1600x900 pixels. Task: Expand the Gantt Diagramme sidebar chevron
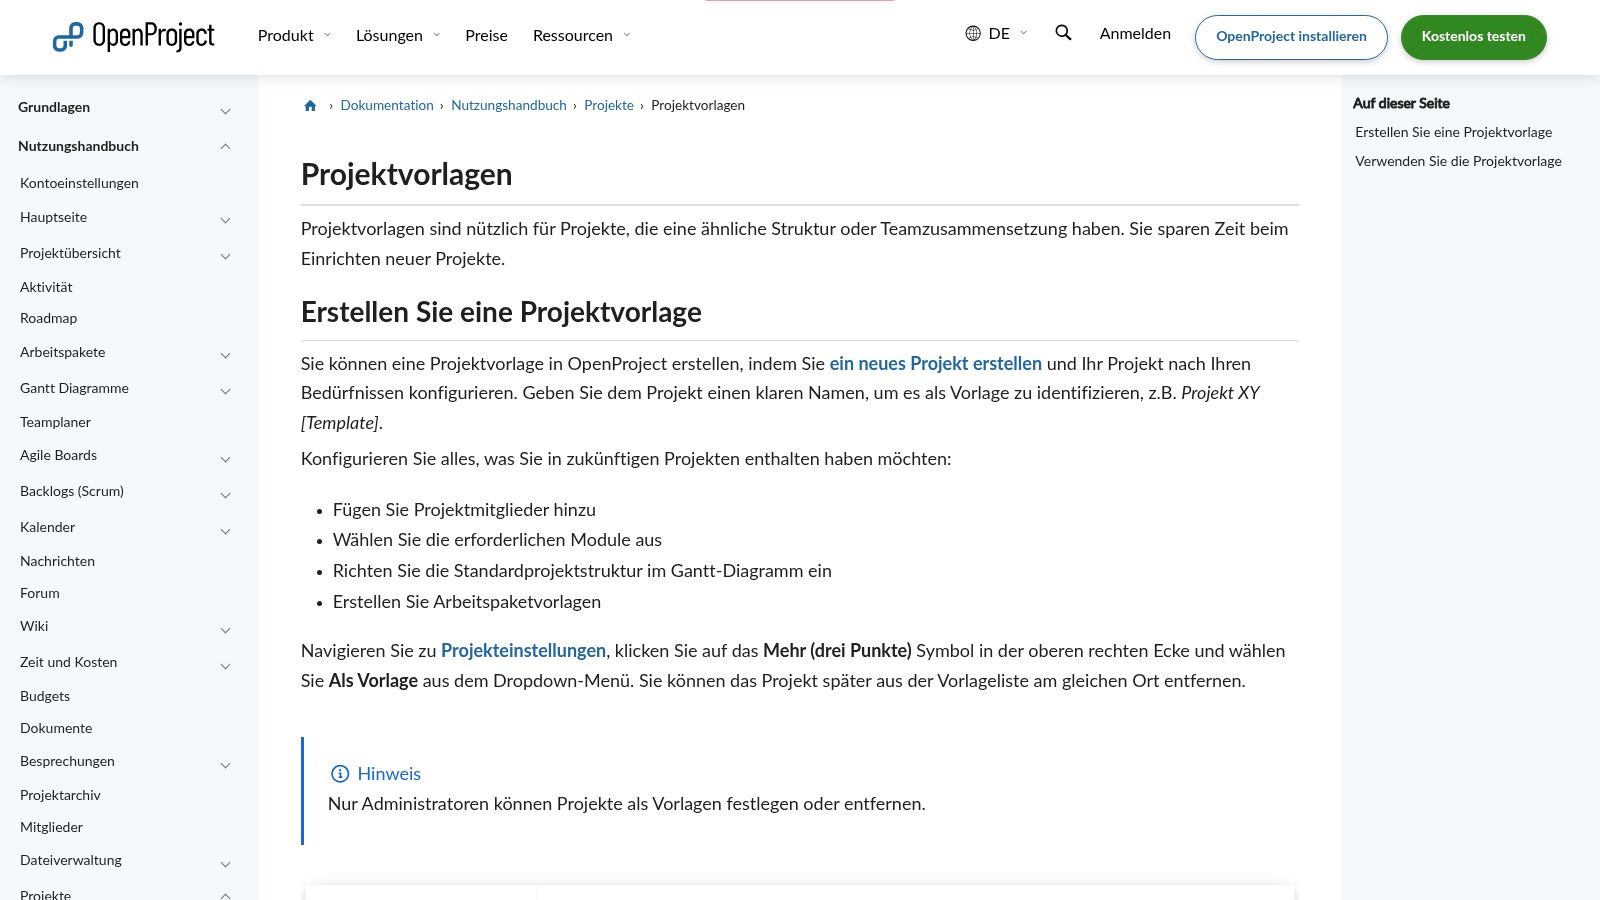pyautogui.click(x=225, y=391)
